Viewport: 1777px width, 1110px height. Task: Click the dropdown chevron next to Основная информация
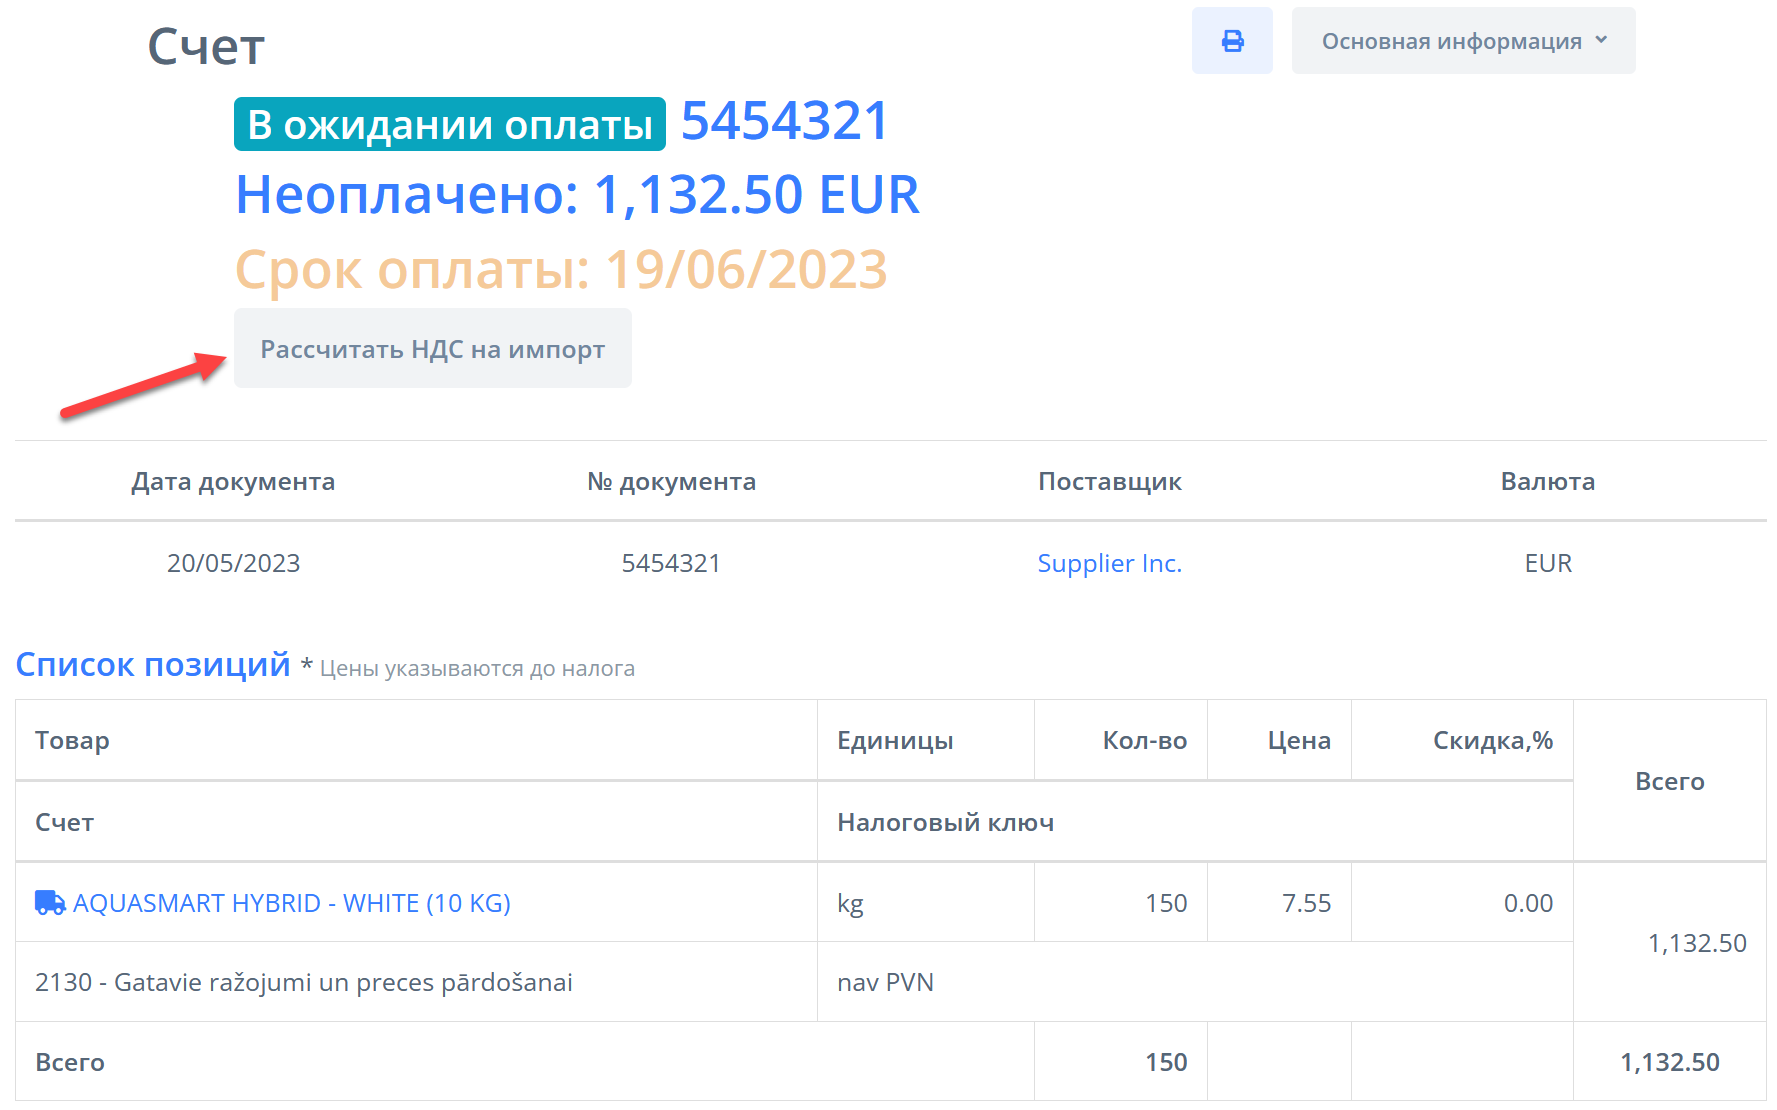1601,40
